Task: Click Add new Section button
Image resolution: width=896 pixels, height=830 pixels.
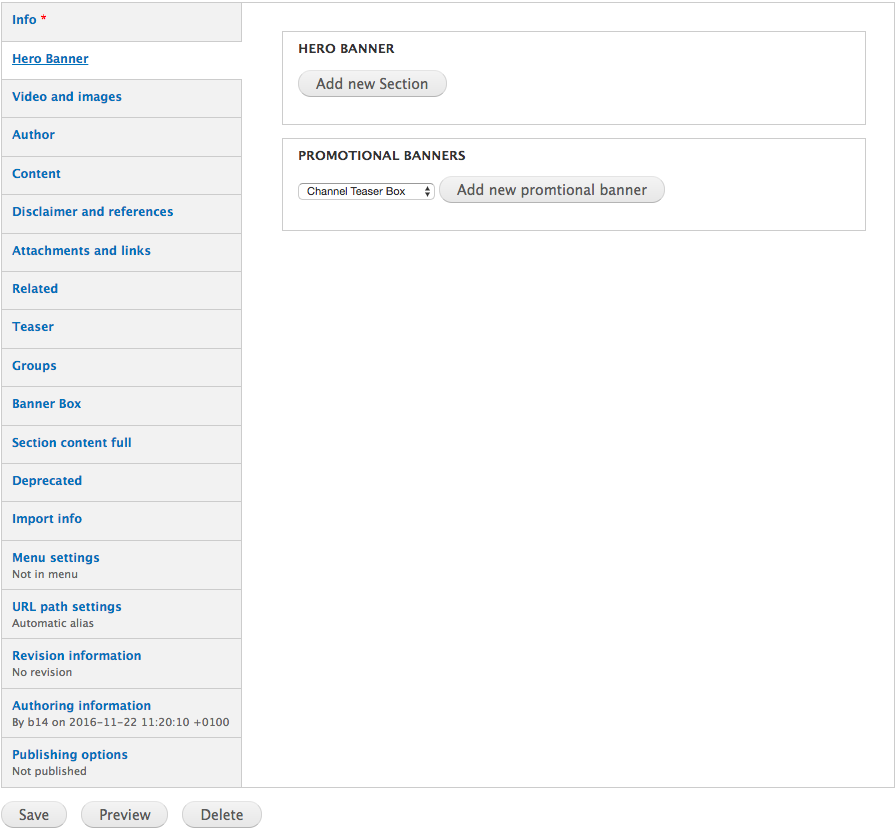Action: (372, 84)
